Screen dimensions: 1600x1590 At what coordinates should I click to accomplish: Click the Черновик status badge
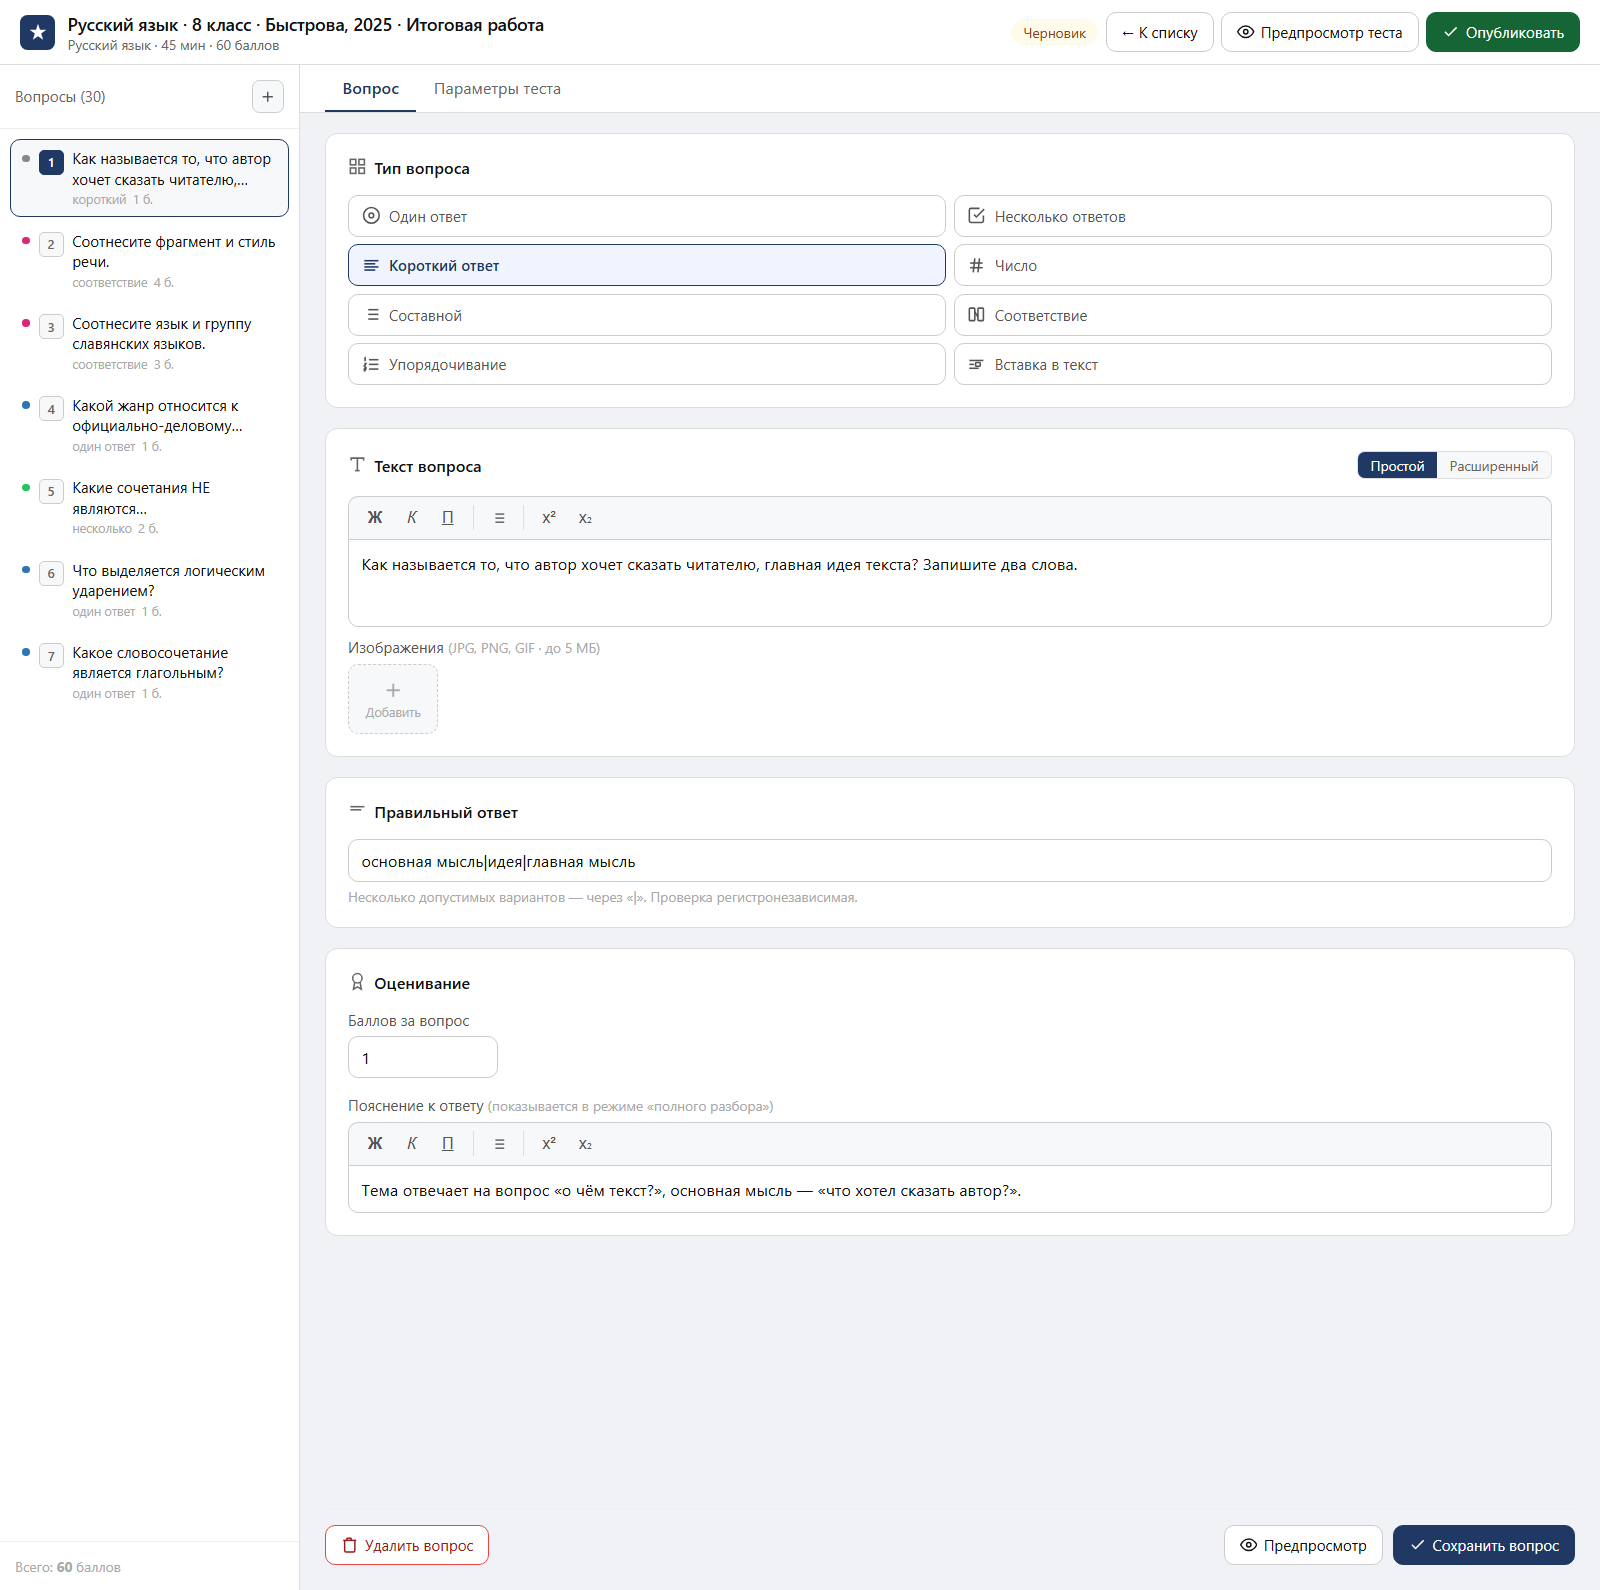[1054, 33]
